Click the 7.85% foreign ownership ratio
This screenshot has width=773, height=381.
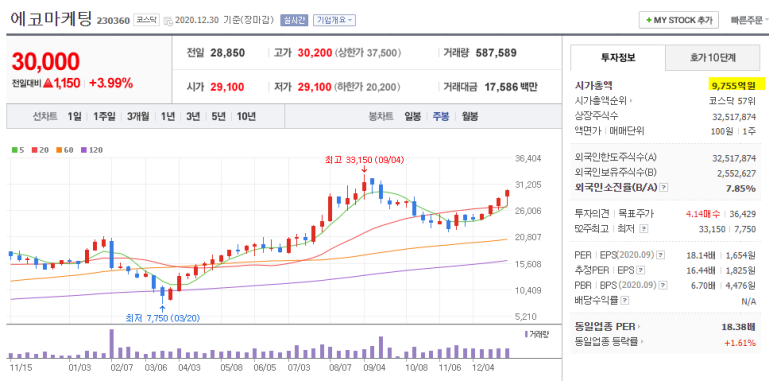[742, 188]
